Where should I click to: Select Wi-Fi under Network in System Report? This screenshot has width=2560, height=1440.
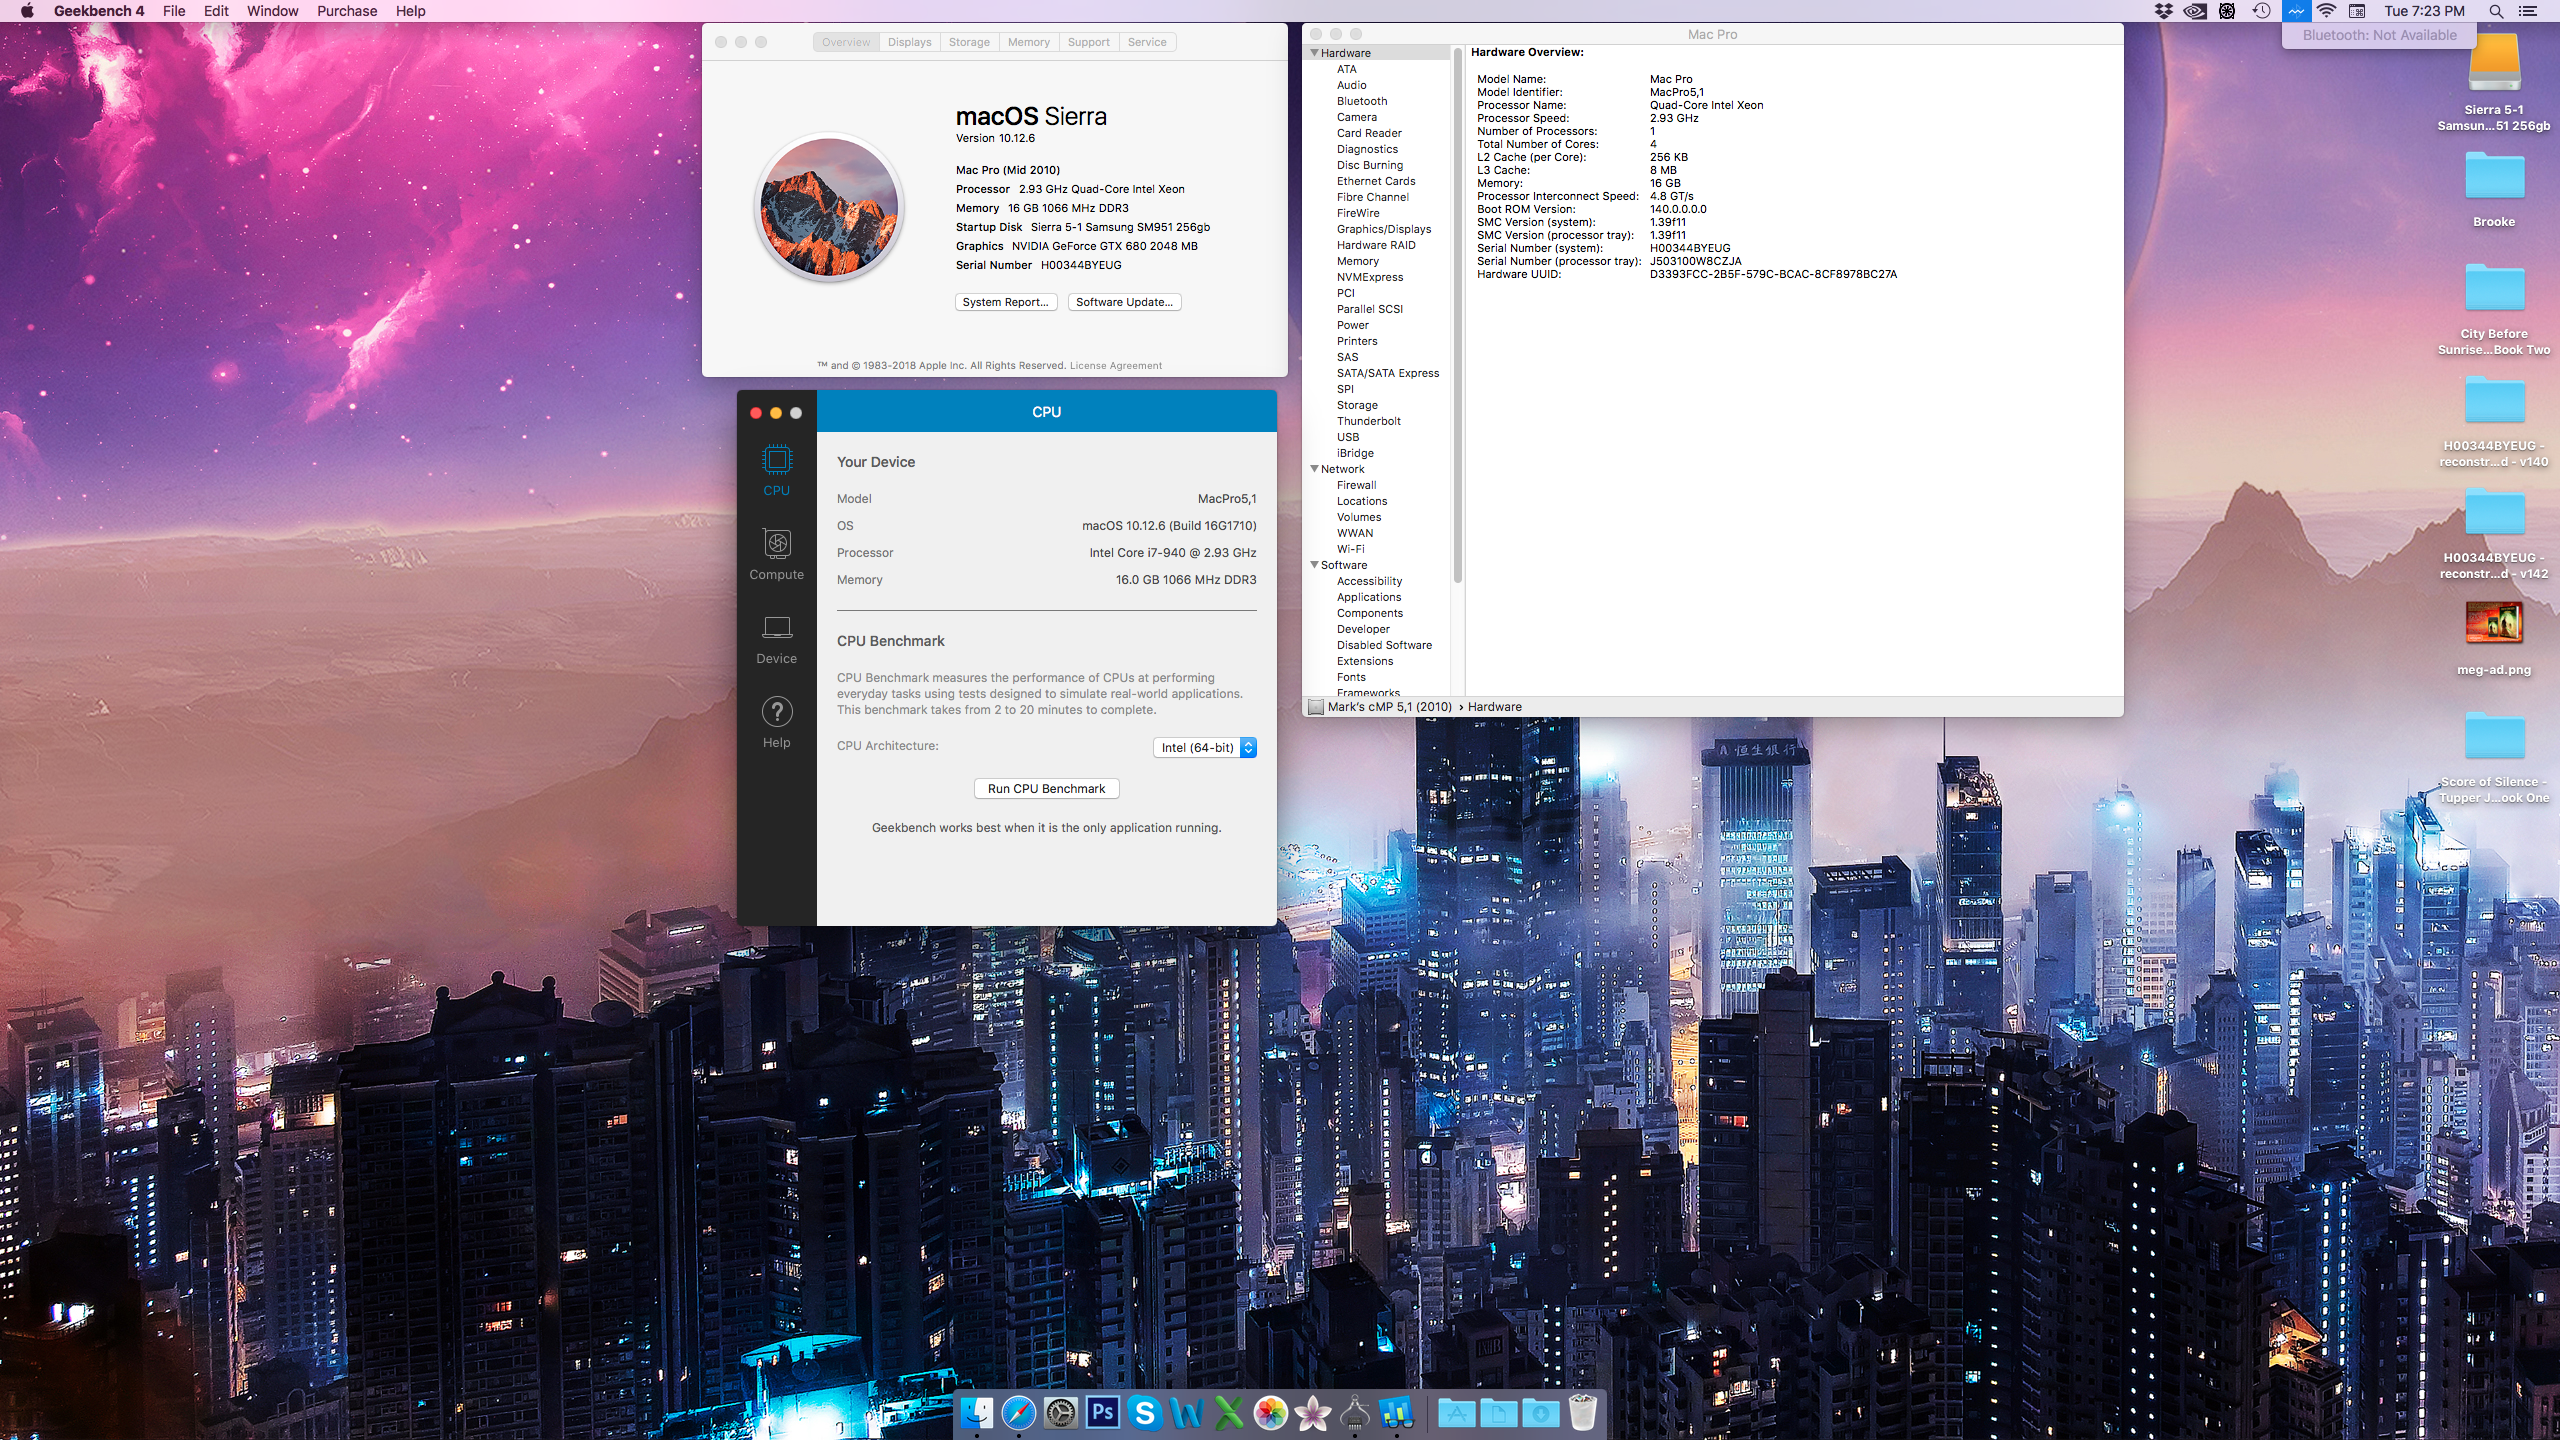coord(1350,549)
